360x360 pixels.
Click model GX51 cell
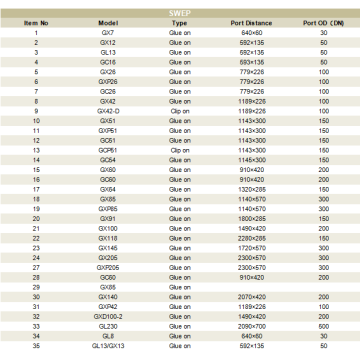tap(108, 121)
